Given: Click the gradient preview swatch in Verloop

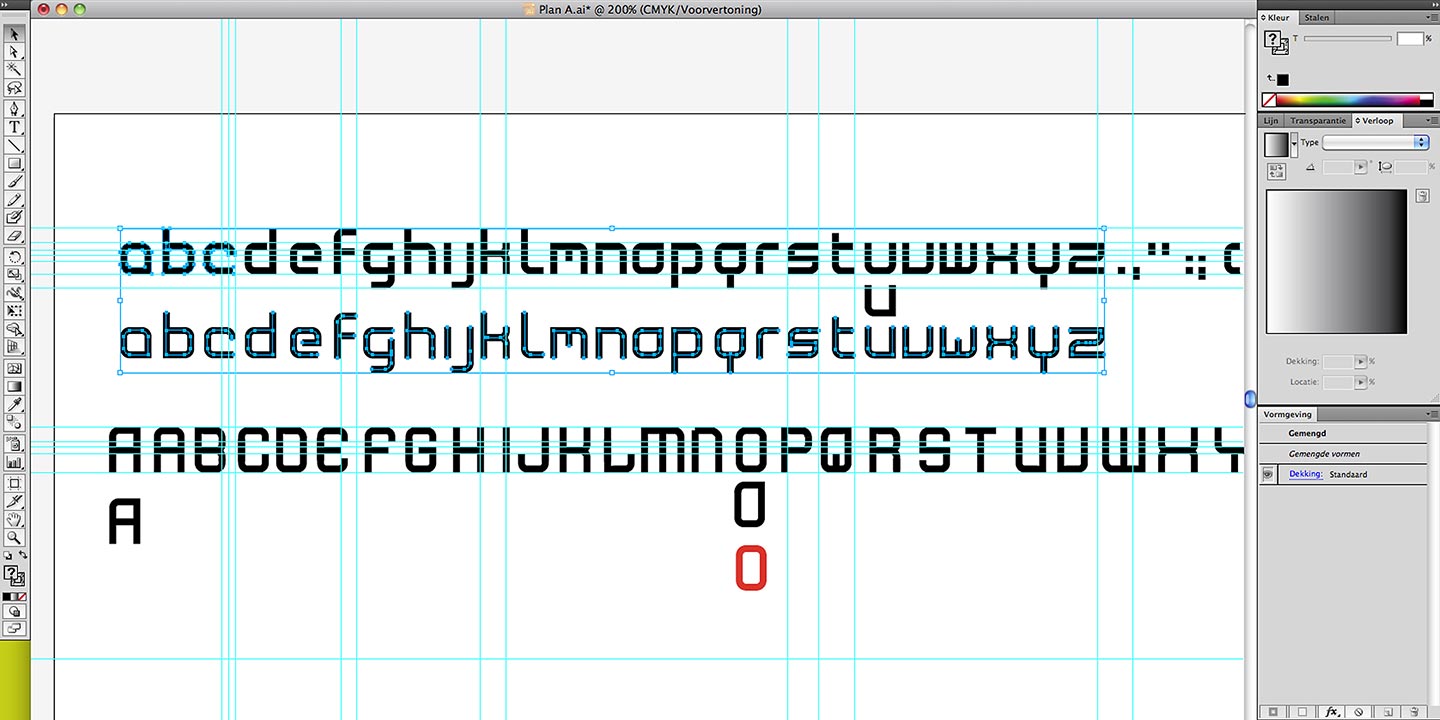Looking at the screenshot, I should point(1276,144).
